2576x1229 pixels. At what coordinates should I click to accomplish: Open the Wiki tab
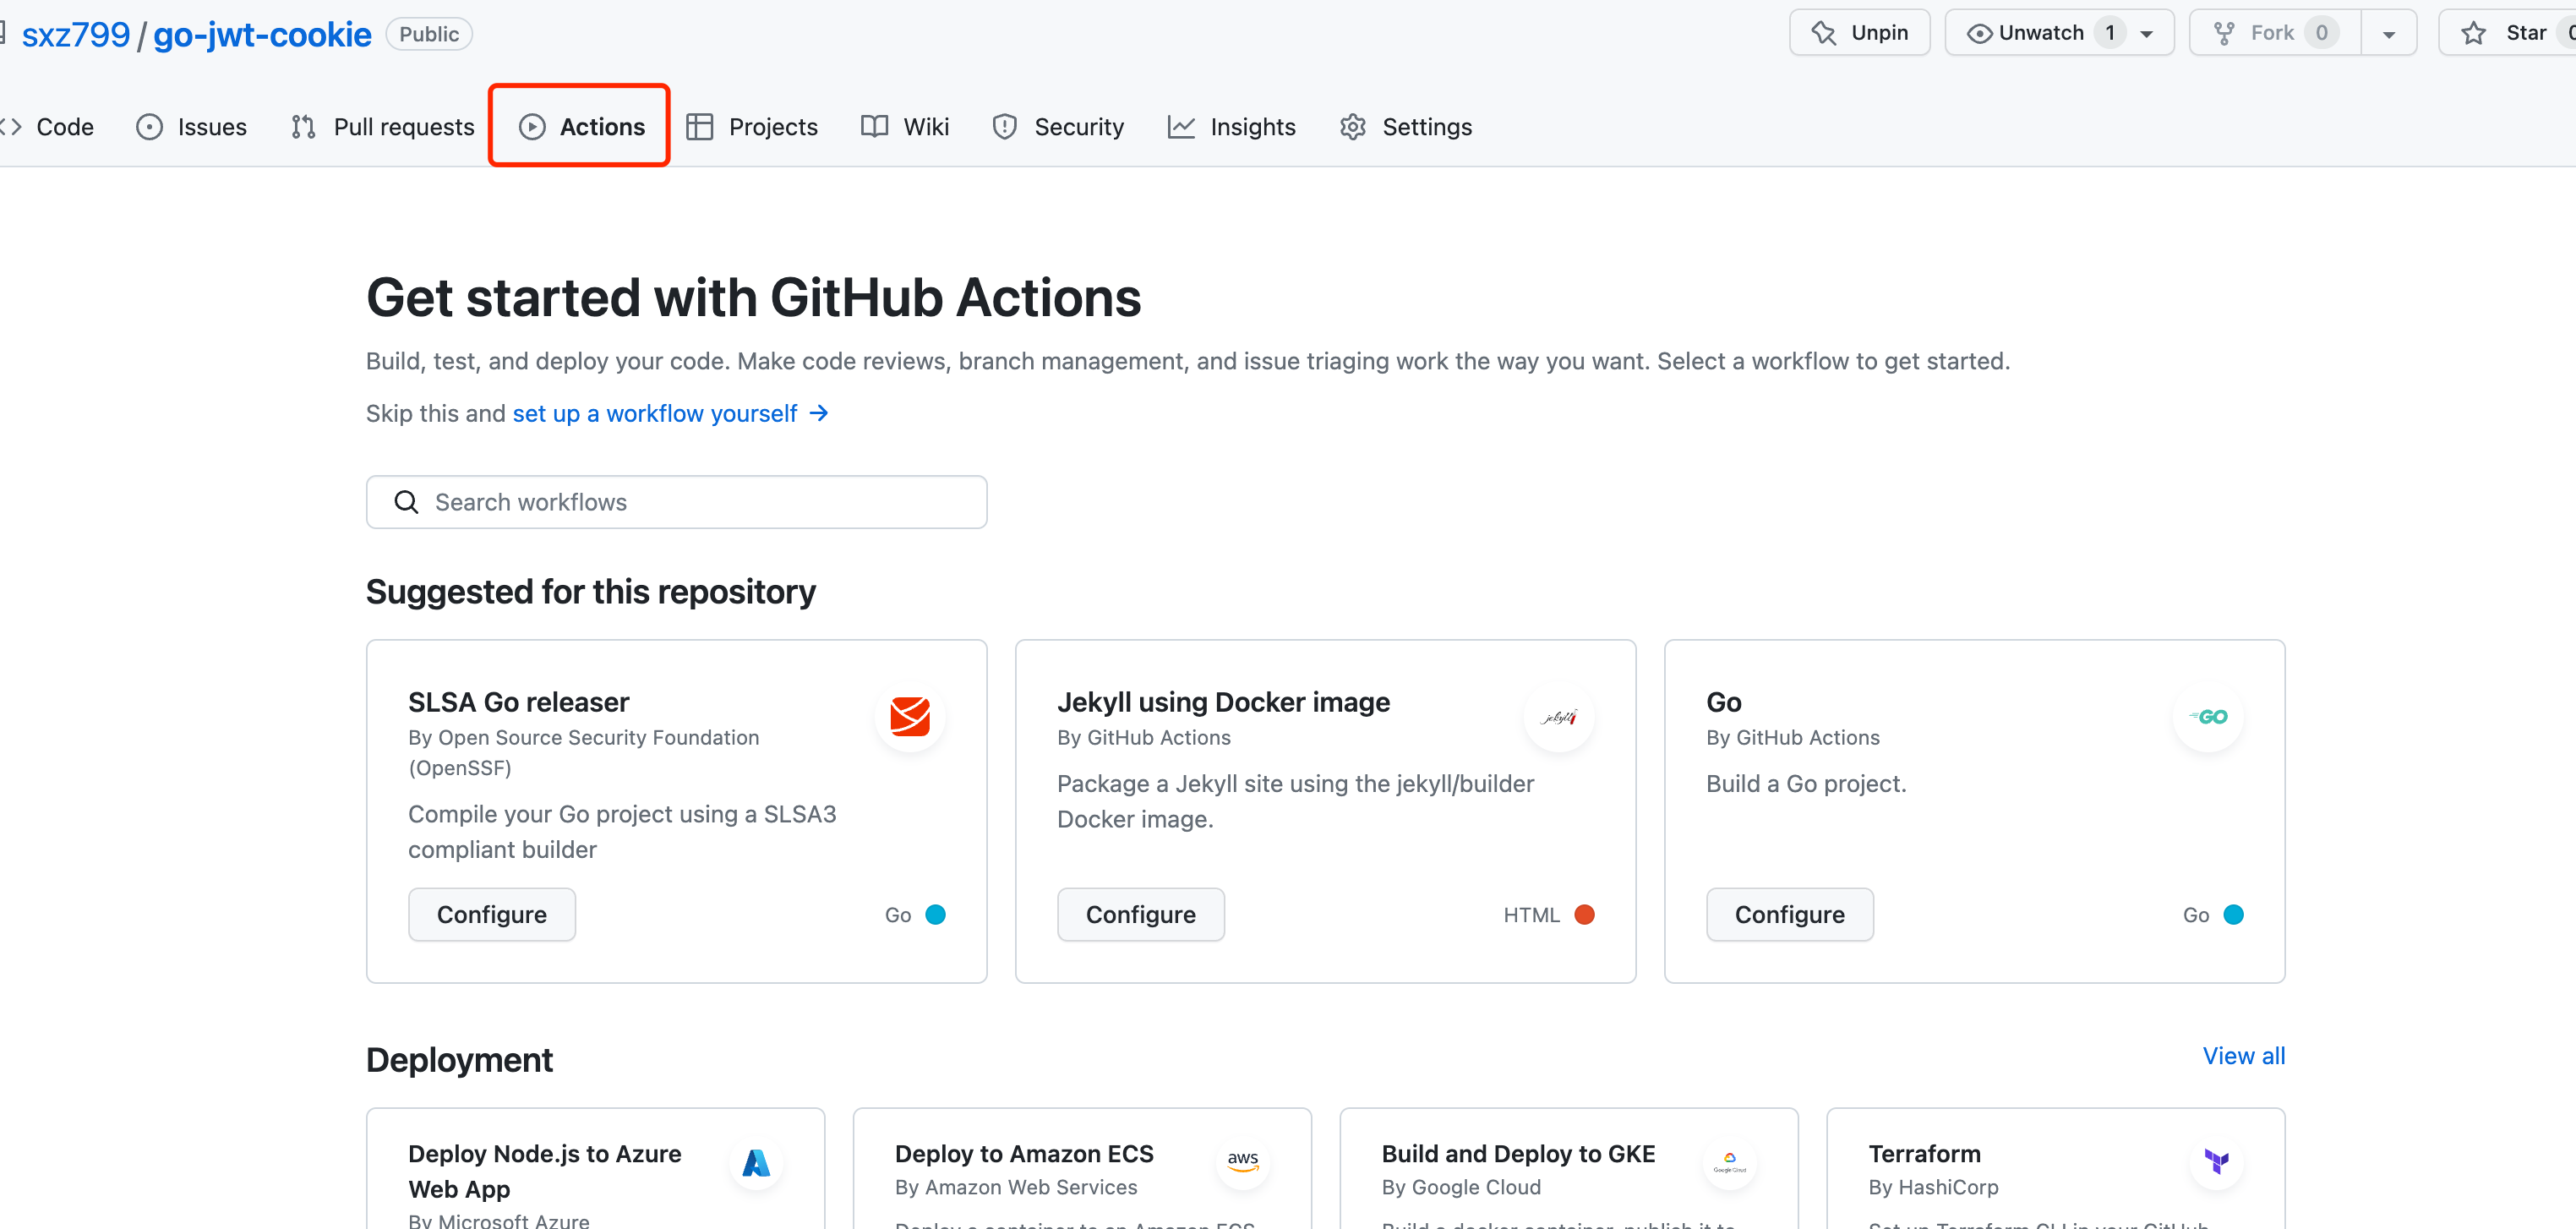pyautogui.click(x=905, y=127)
